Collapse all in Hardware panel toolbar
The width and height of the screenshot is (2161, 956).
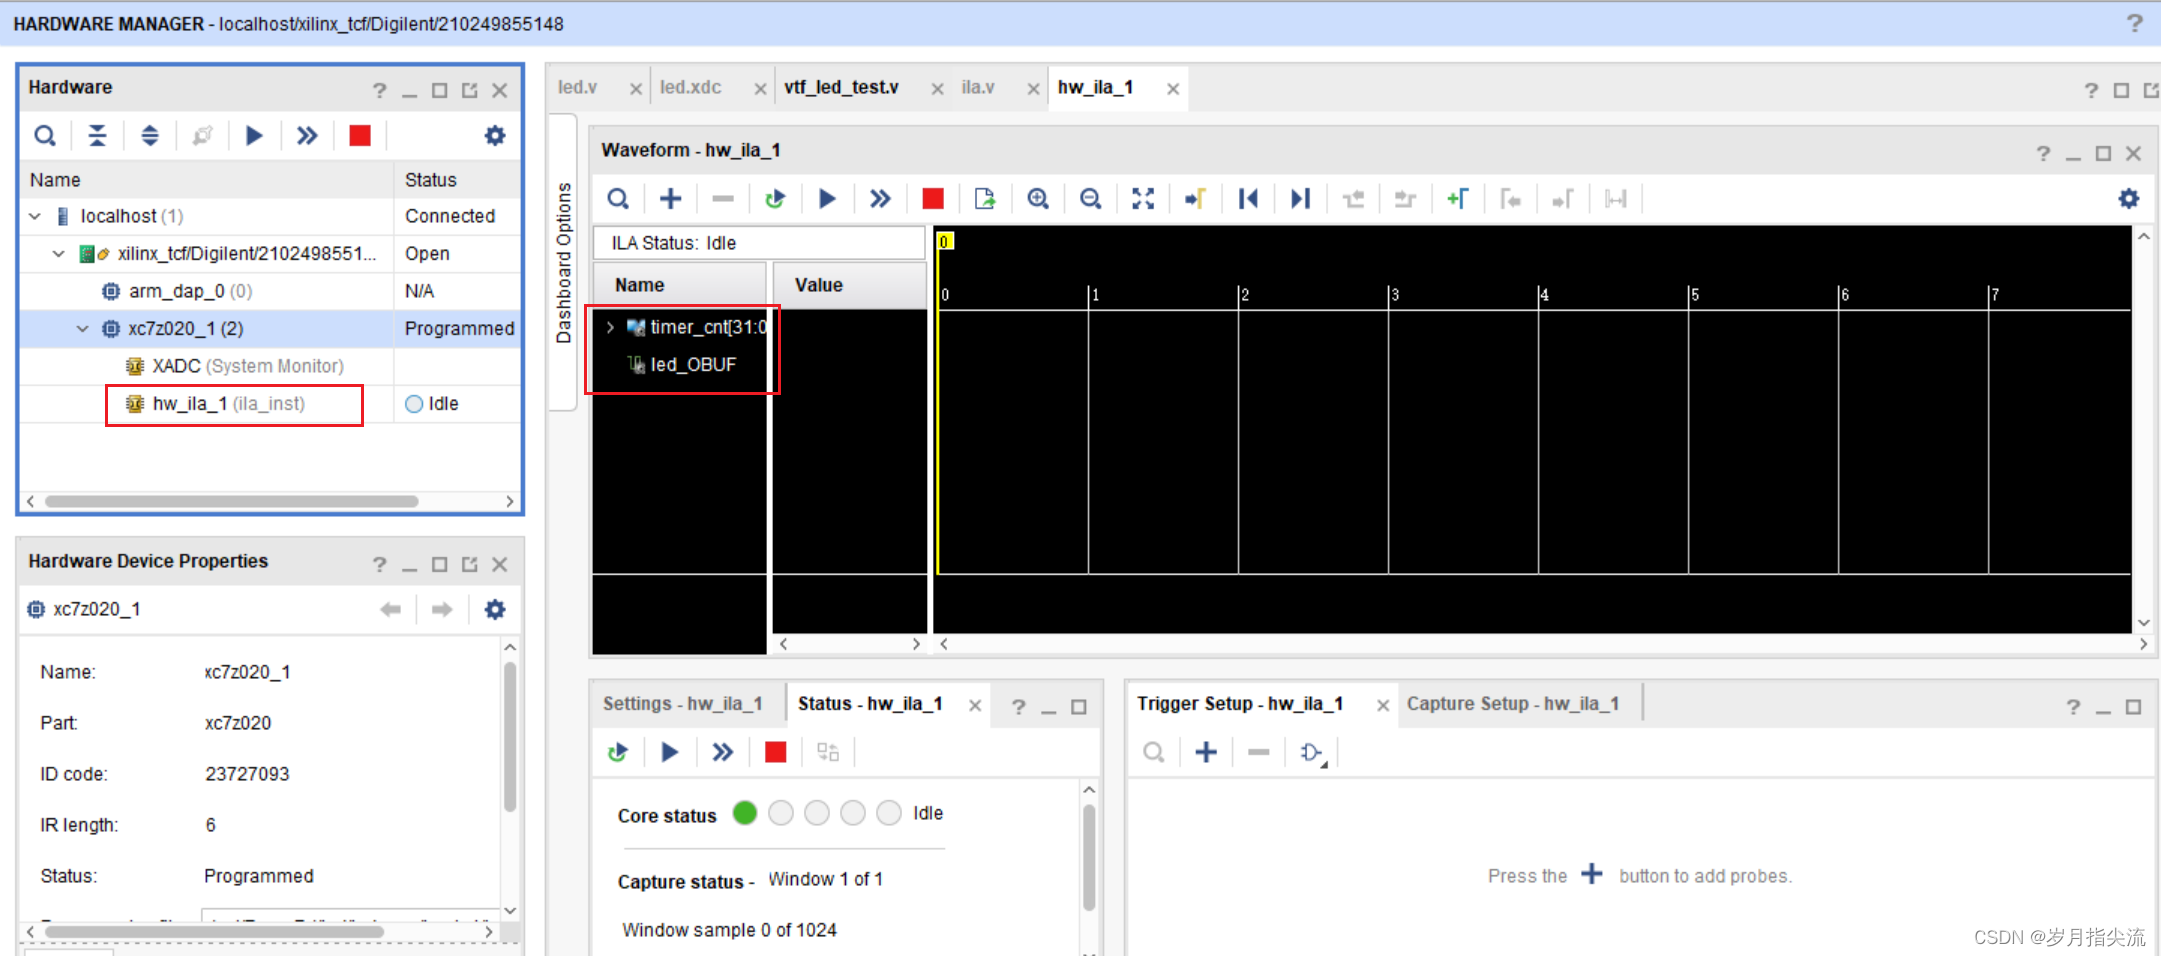pos(97,135)
